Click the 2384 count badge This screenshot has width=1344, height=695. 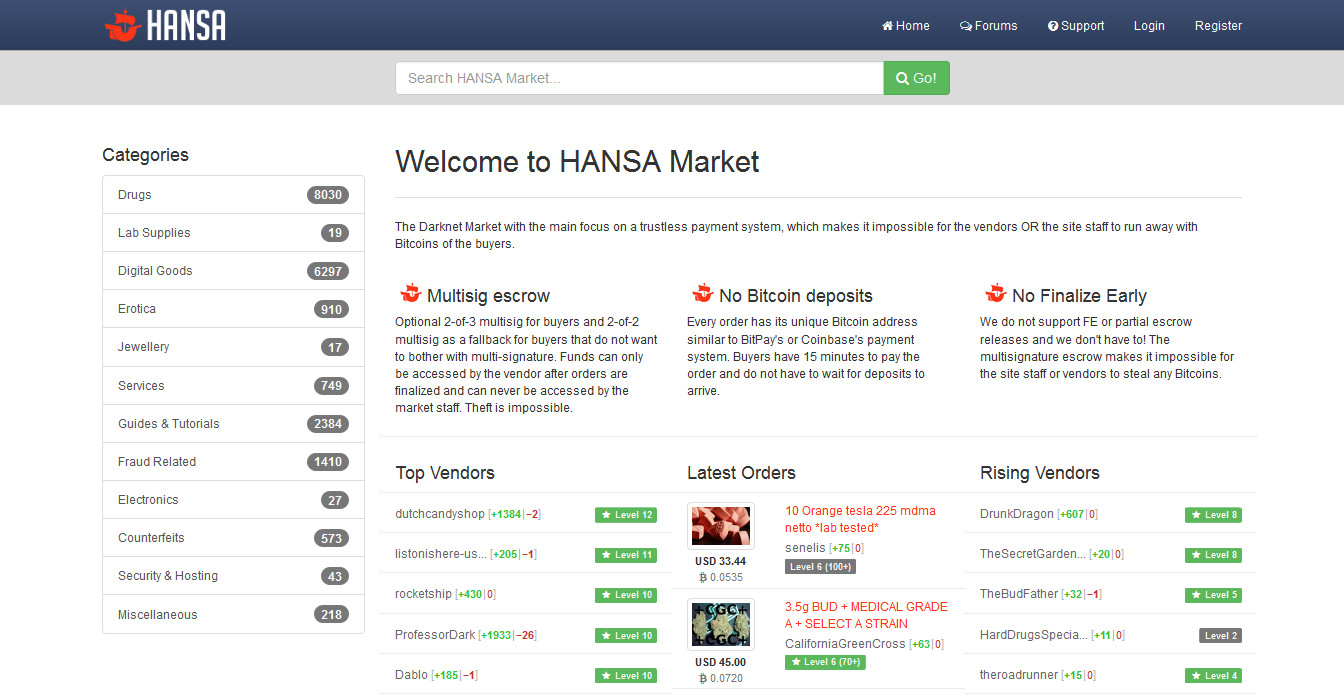pos(328,424)
